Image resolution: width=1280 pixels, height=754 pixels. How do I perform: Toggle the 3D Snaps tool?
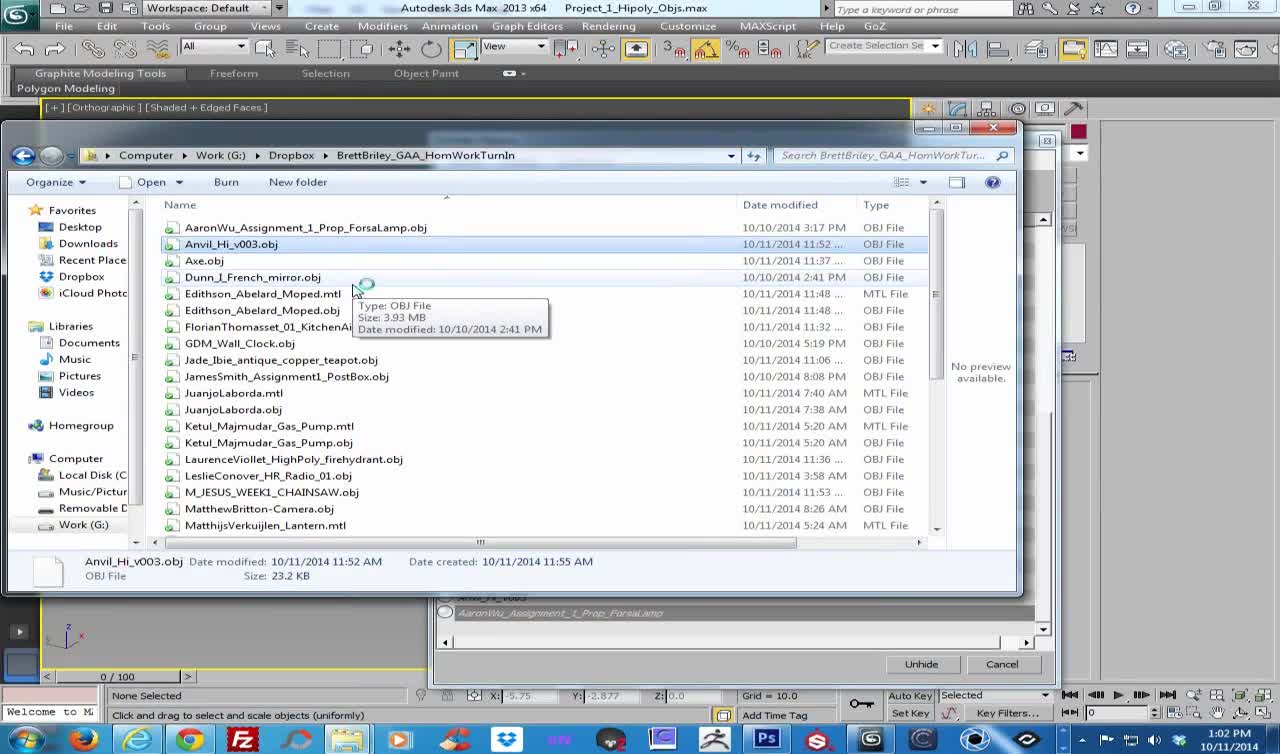pos(674,48)
